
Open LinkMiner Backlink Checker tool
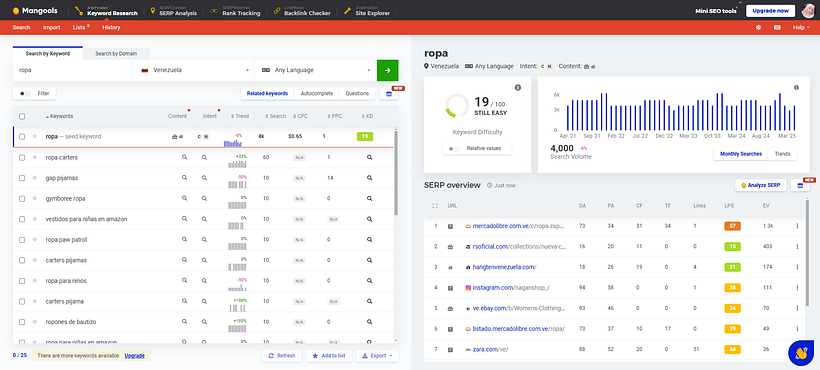(302, 10)
